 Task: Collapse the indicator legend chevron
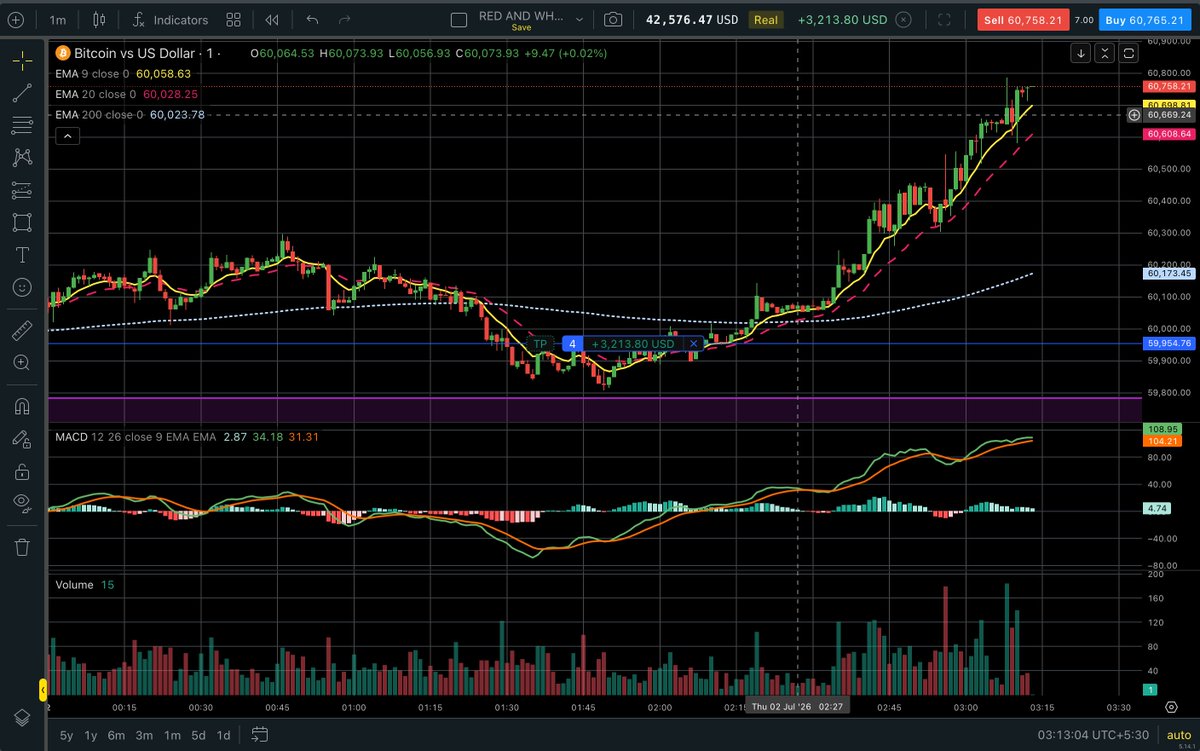point(67,135)
